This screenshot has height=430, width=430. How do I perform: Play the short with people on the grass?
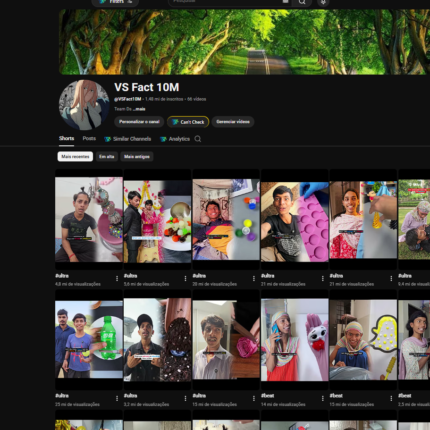414,219
